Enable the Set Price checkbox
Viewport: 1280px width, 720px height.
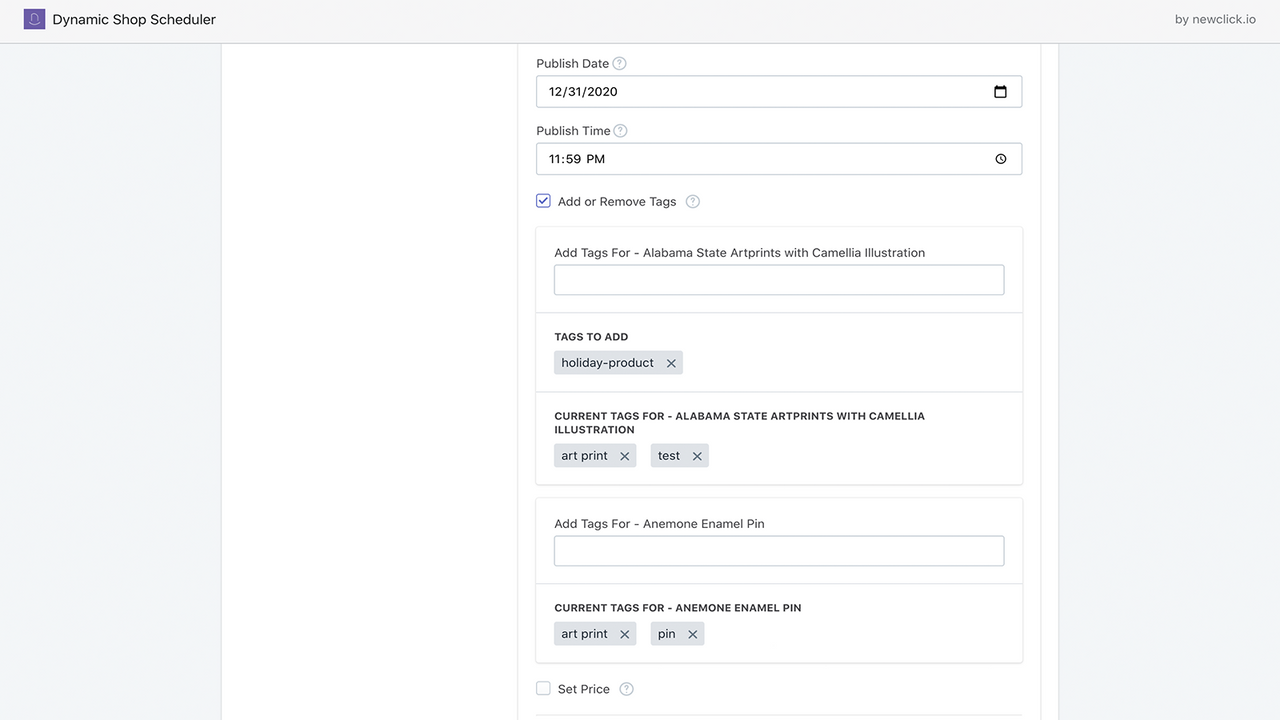(x=543, y=688)
